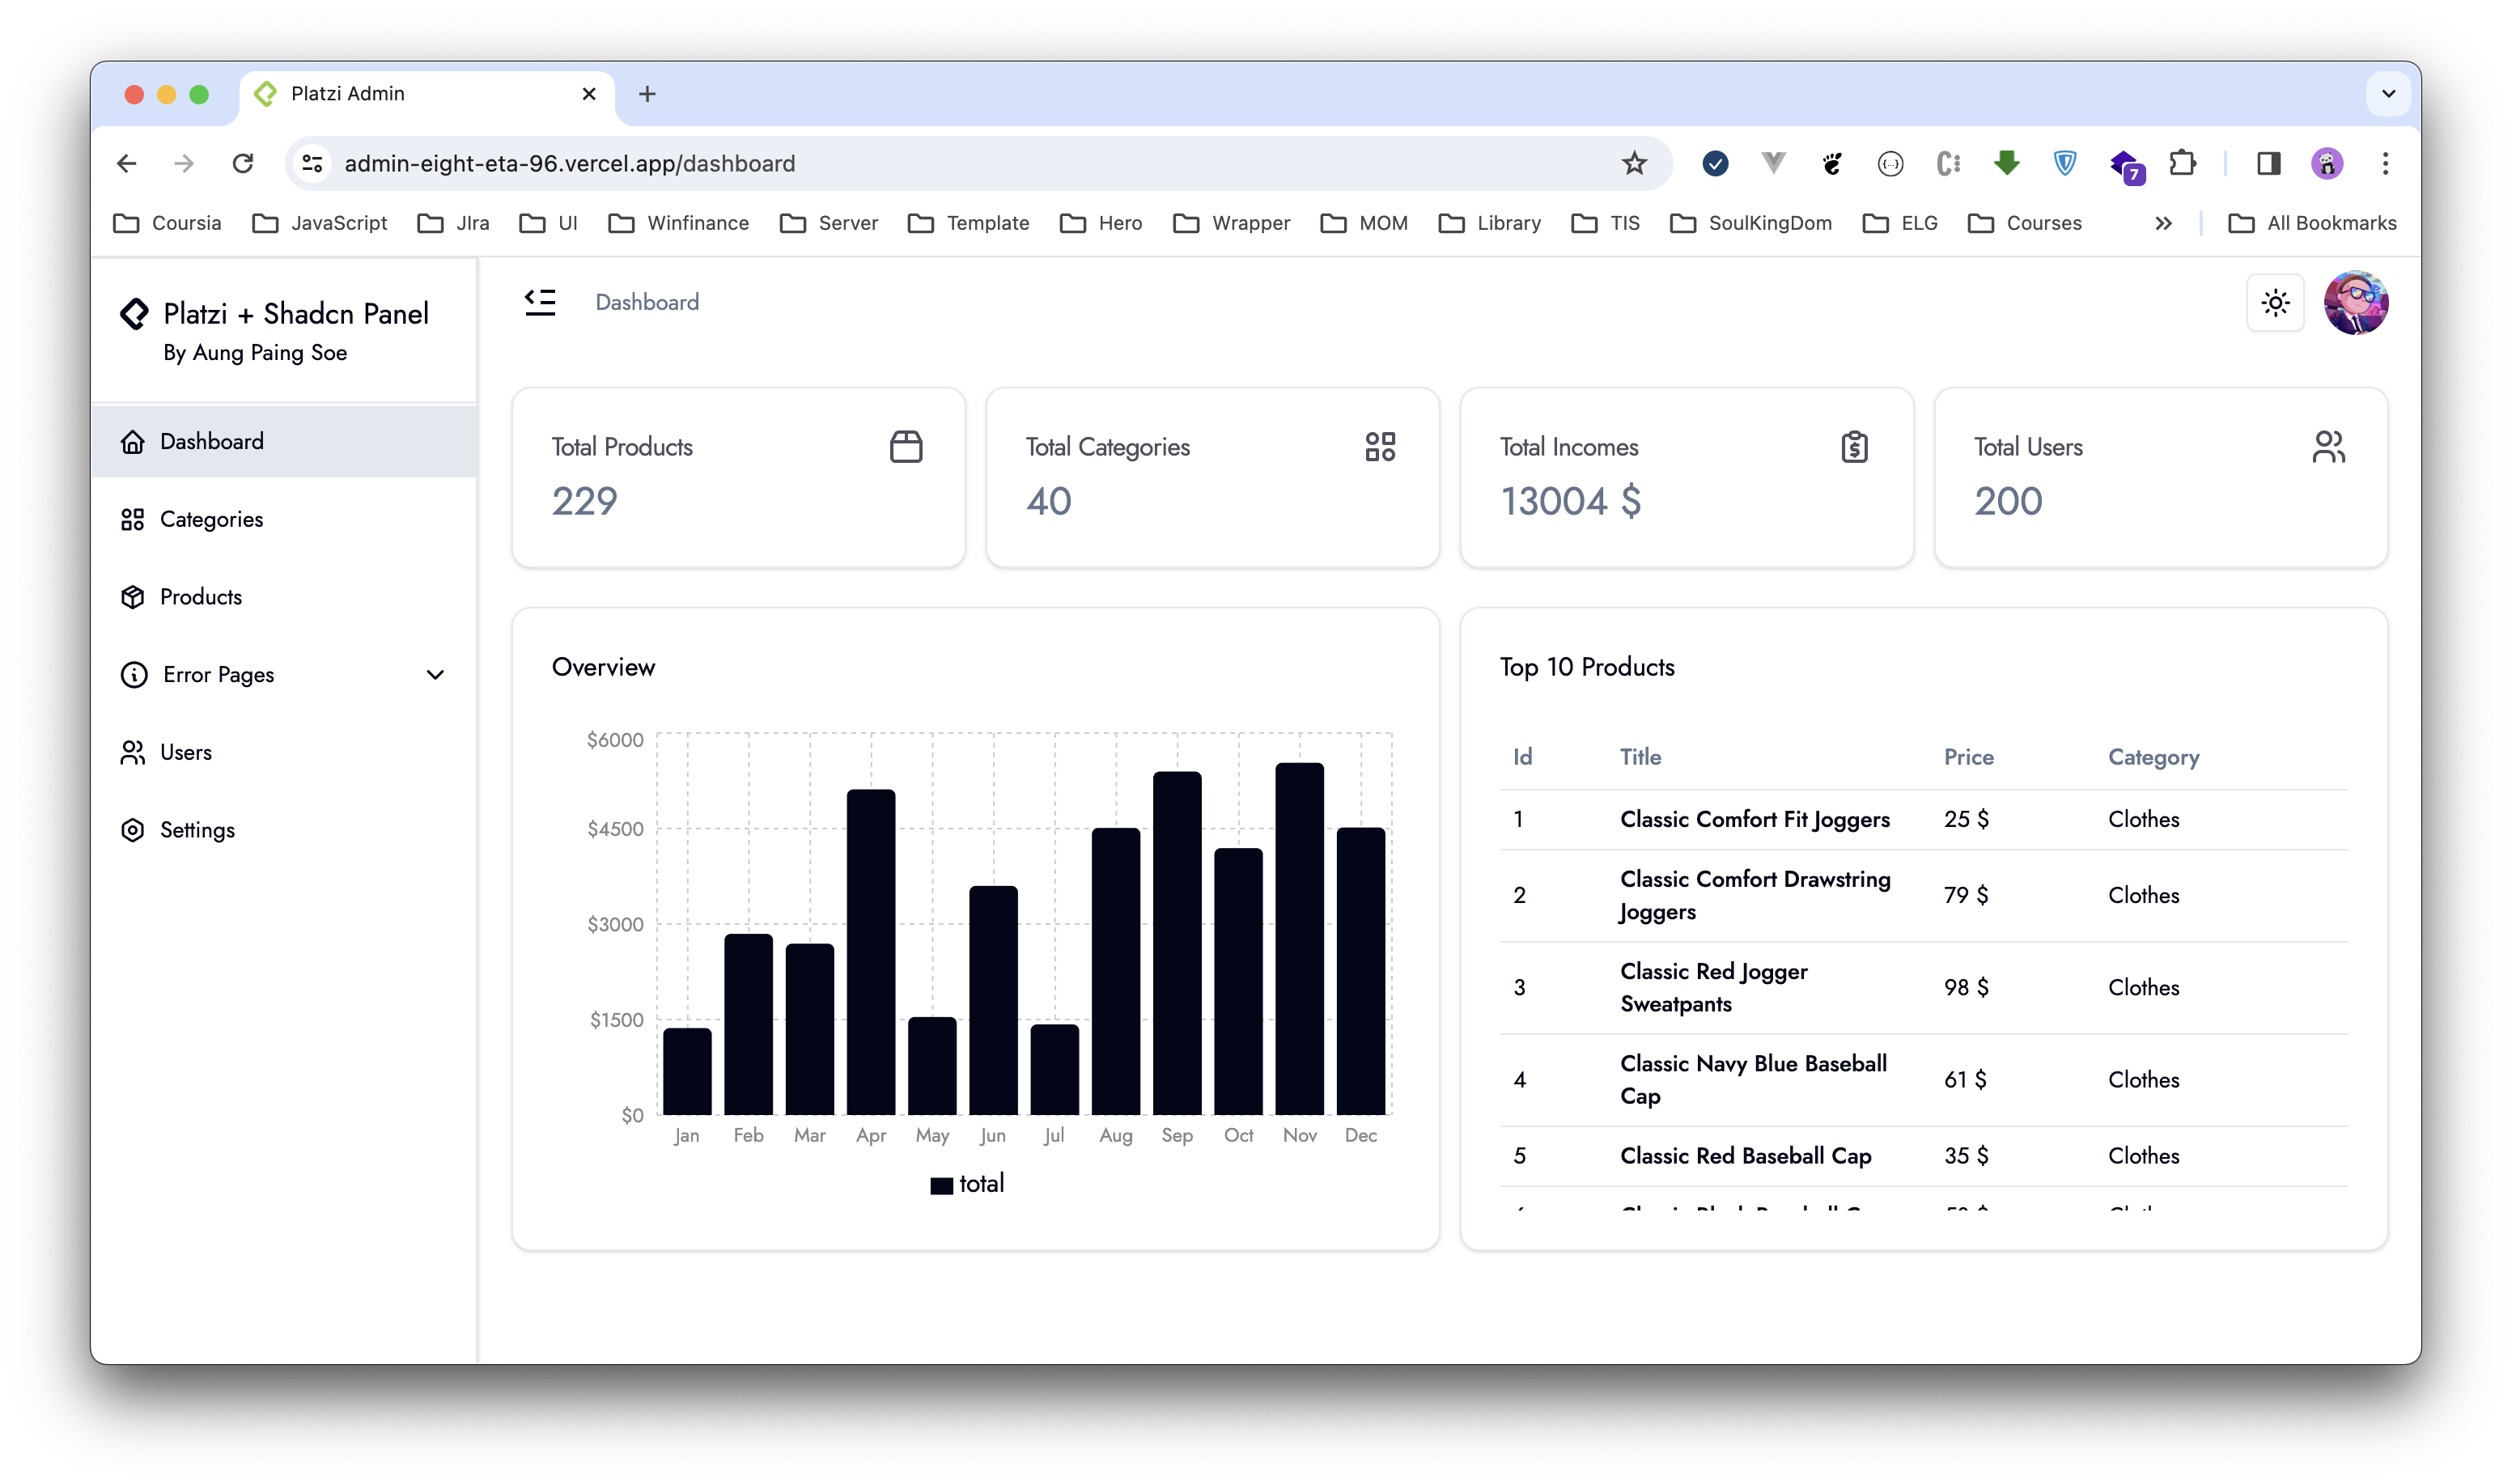This screenshot has height=1484, width=2512.
Task: Open the Categories menu item
Action: tap(212, 519)
